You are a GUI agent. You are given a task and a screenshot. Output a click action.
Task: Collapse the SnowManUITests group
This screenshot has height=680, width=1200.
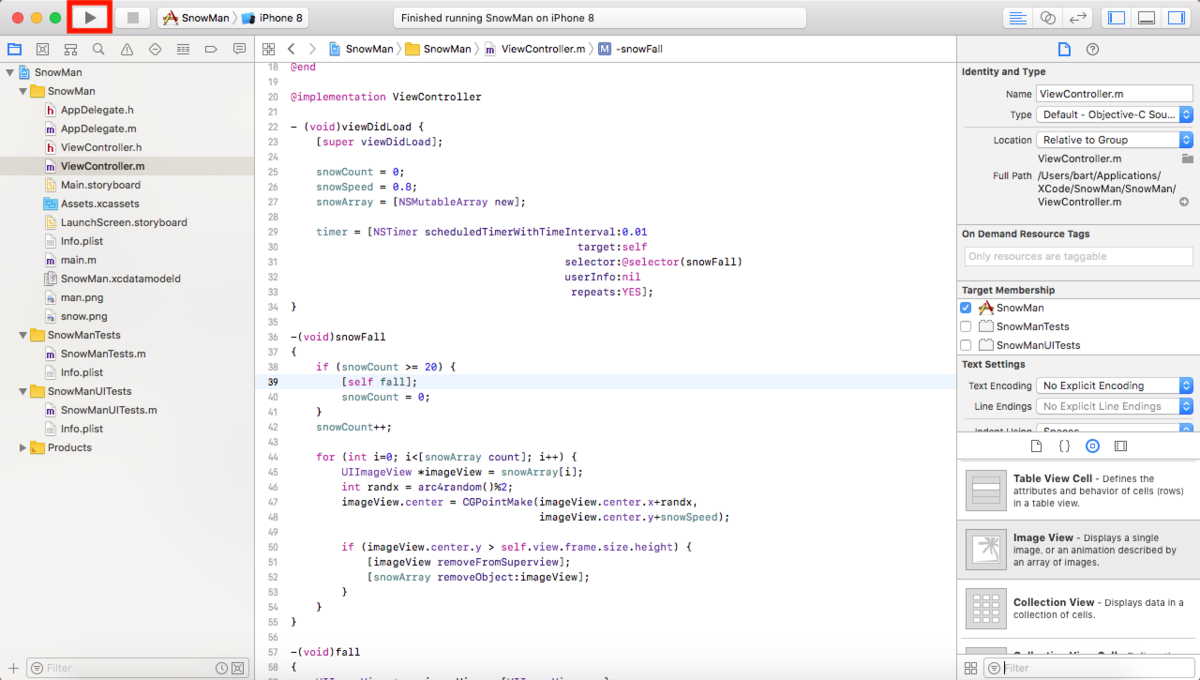(x=23, y=391)
